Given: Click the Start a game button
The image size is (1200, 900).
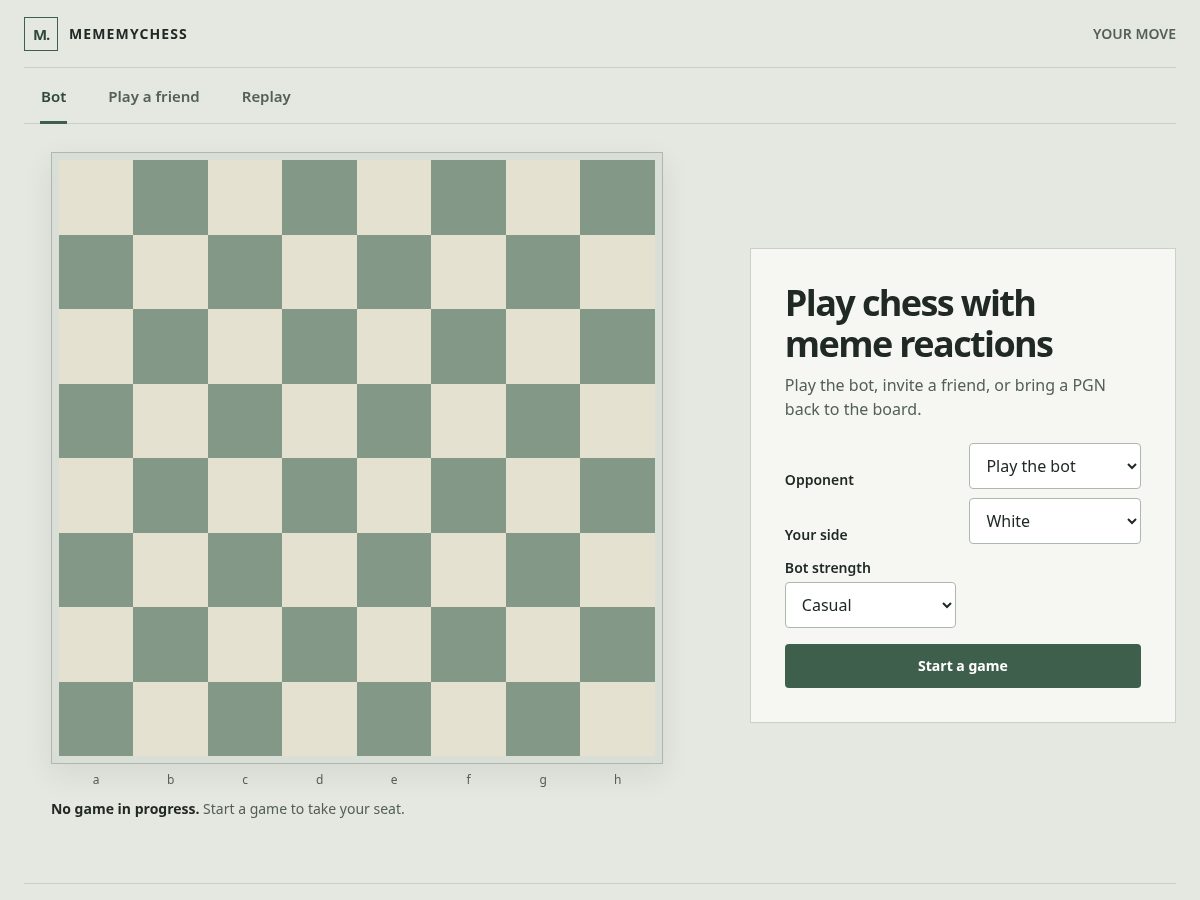Looking at the screenshot, I should coord(963,666).
